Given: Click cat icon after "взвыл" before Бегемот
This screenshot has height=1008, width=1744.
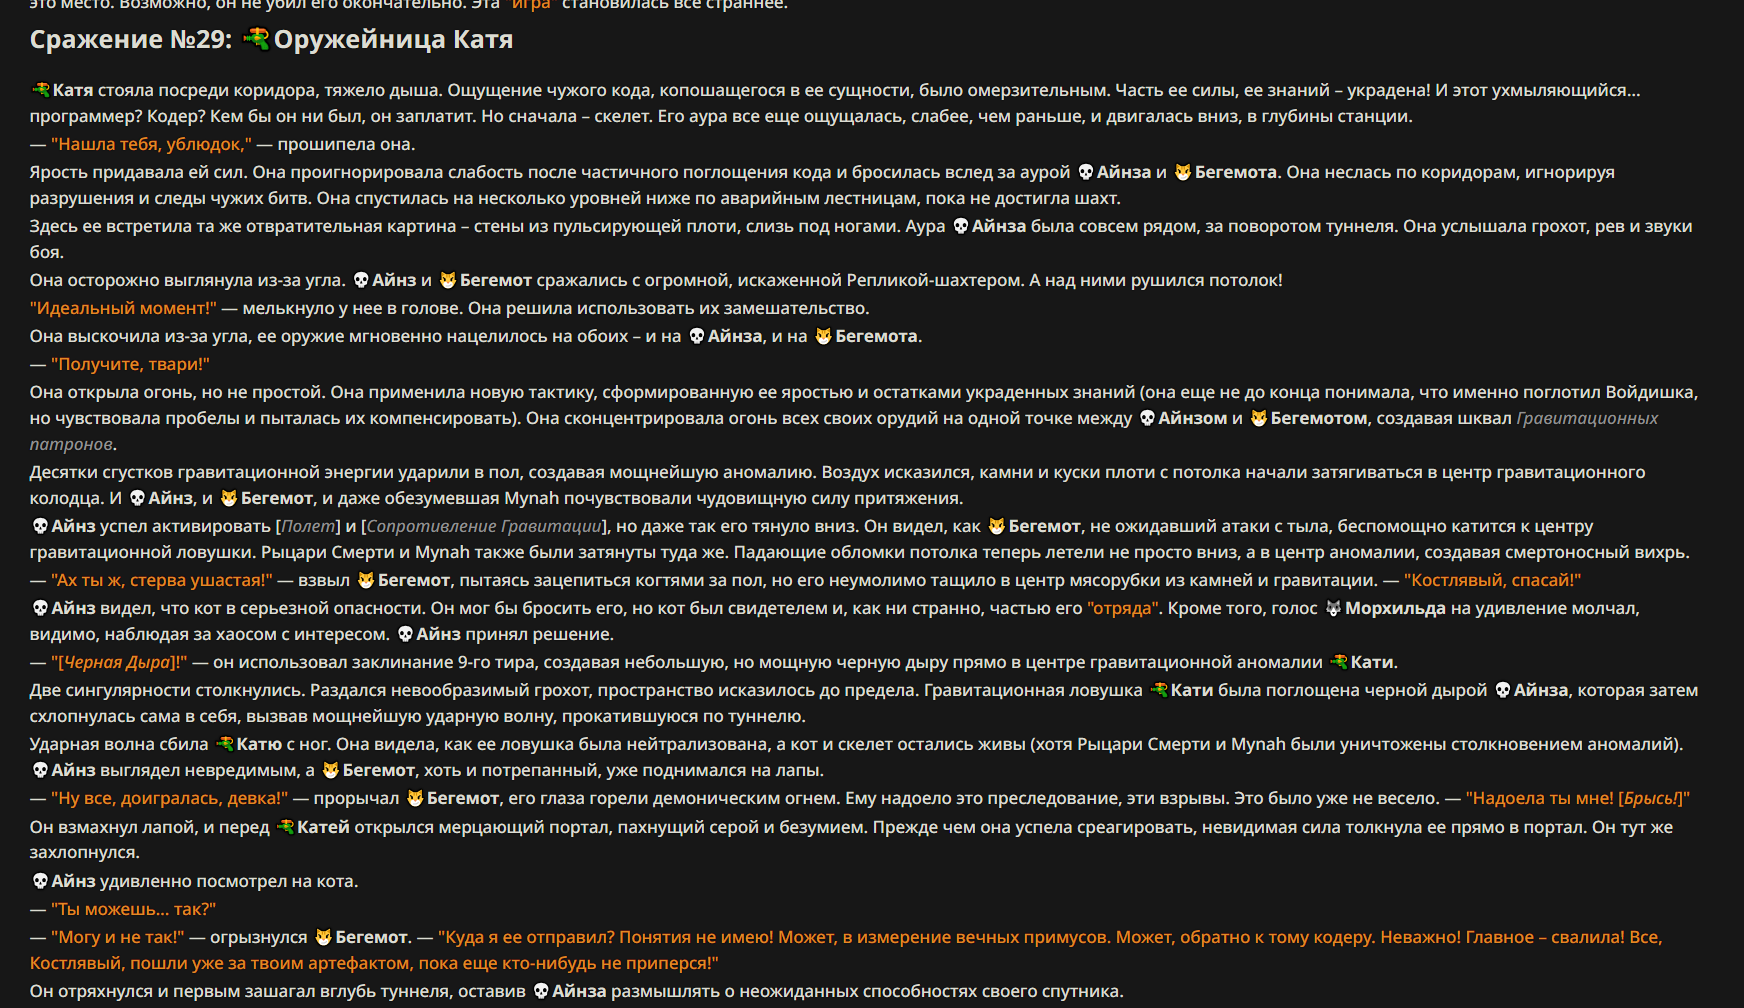Looking at the screenshot, I should click(366, 580).
